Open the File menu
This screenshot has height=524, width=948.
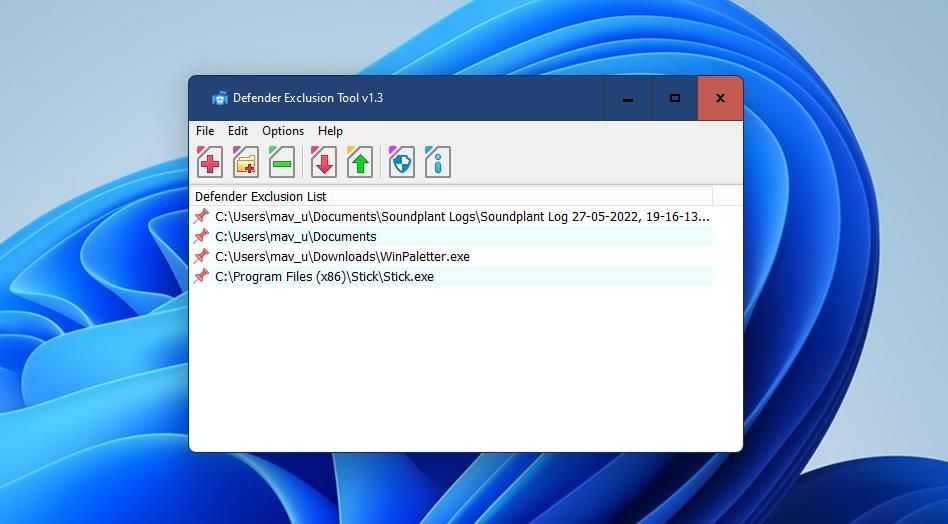[x=205, y=131]
